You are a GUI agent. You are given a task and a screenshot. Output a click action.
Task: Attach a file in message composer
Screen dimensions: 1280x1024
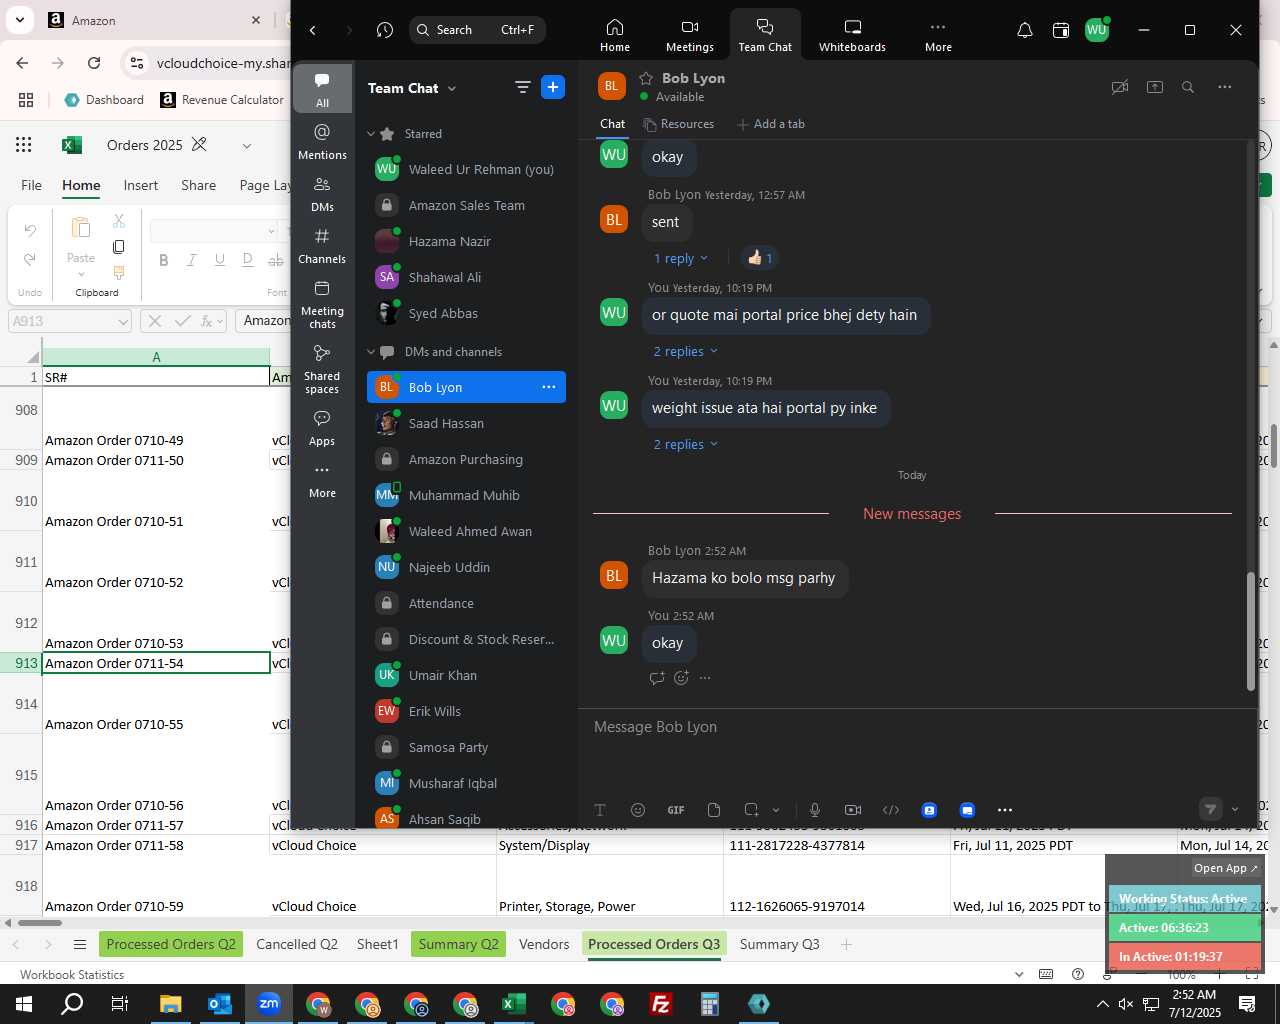714,810
